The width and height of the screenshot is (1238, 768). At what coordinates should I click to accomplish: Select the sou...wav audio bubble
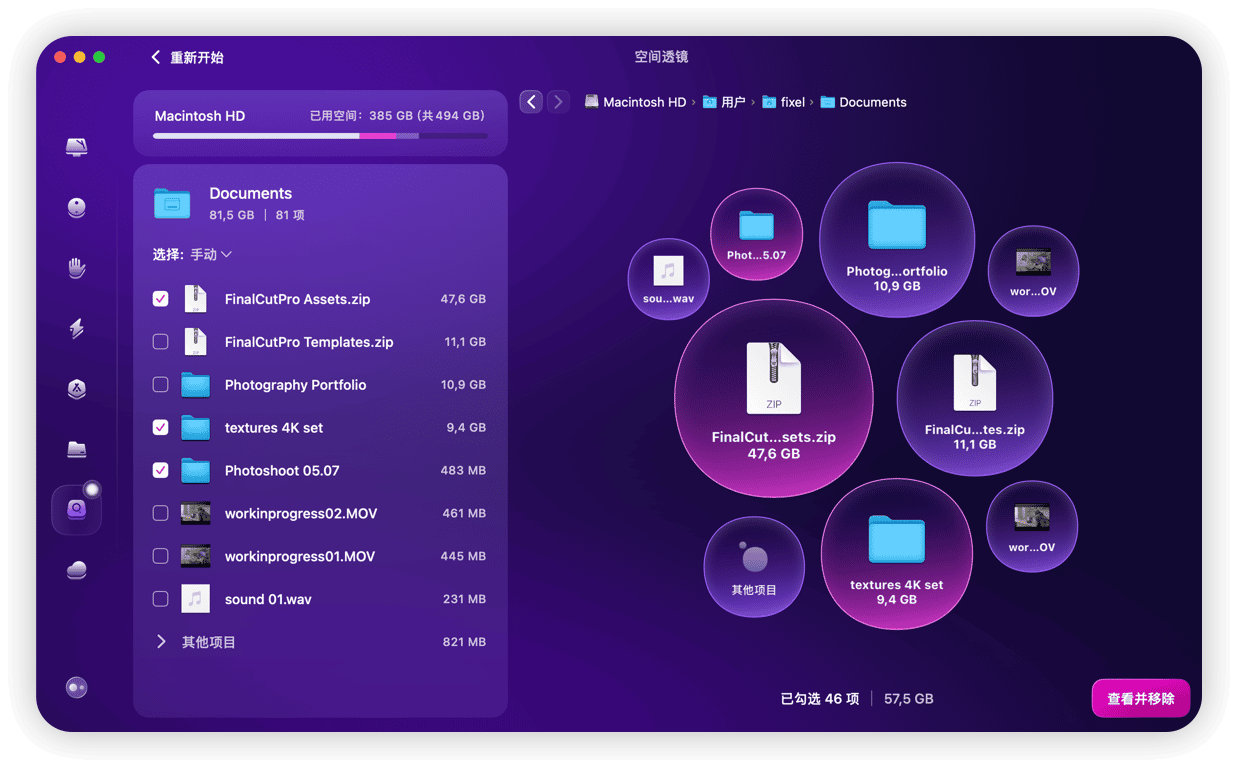[x=668, y=279]
